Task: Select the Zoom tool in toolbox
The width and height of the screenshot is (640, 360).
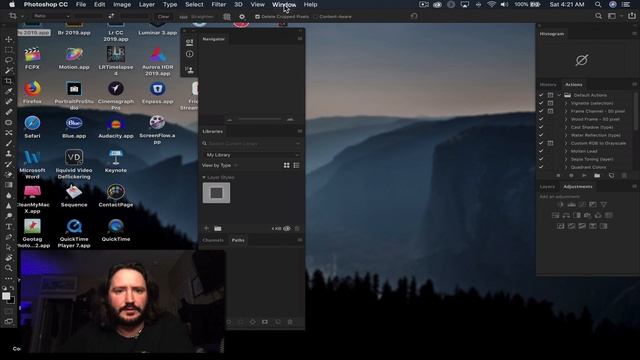Action: click(x=9, y=268)
